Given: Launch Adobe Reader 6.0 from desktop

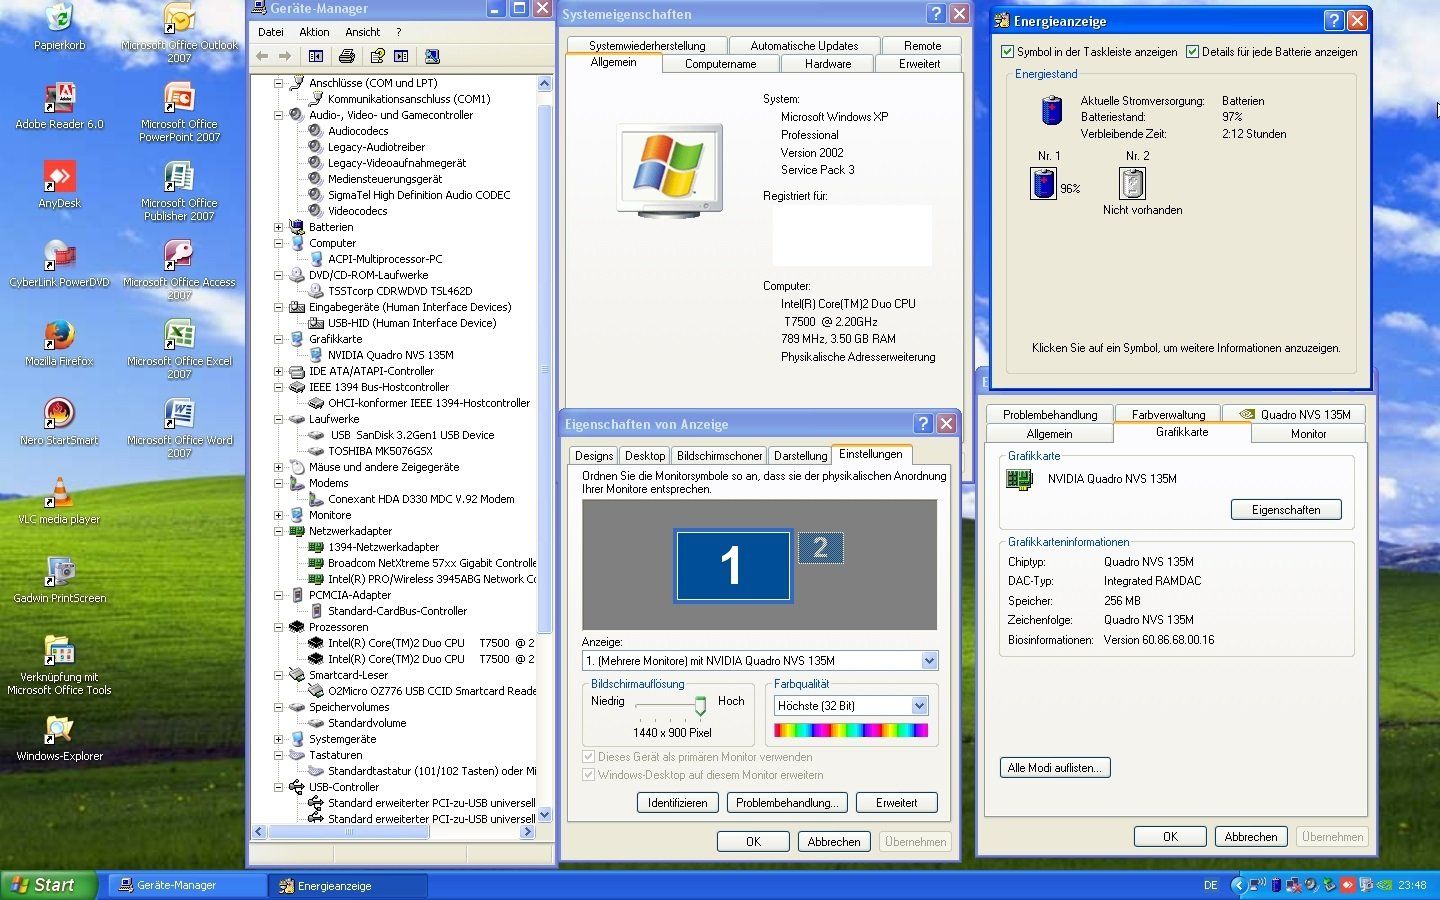Looking at the screenshot, I should pyautogui.click(x=59, y=105).
